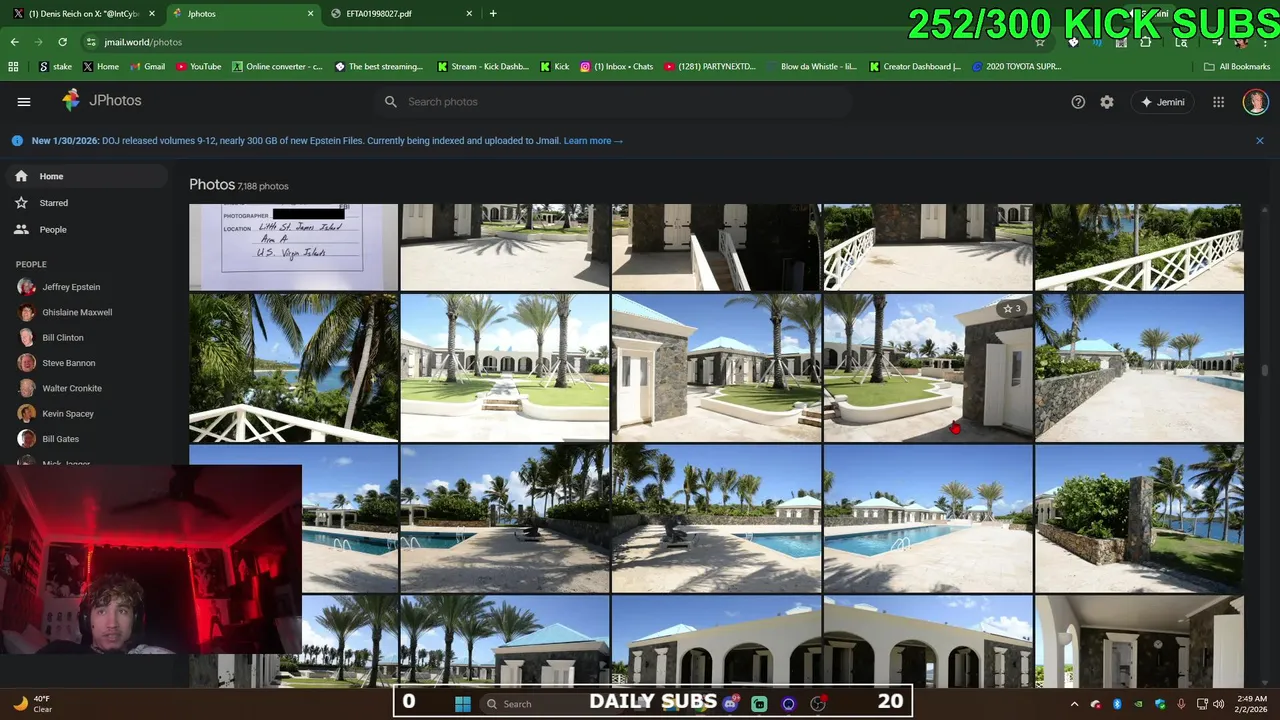Open the YouTube bookmark

[199, 67]
